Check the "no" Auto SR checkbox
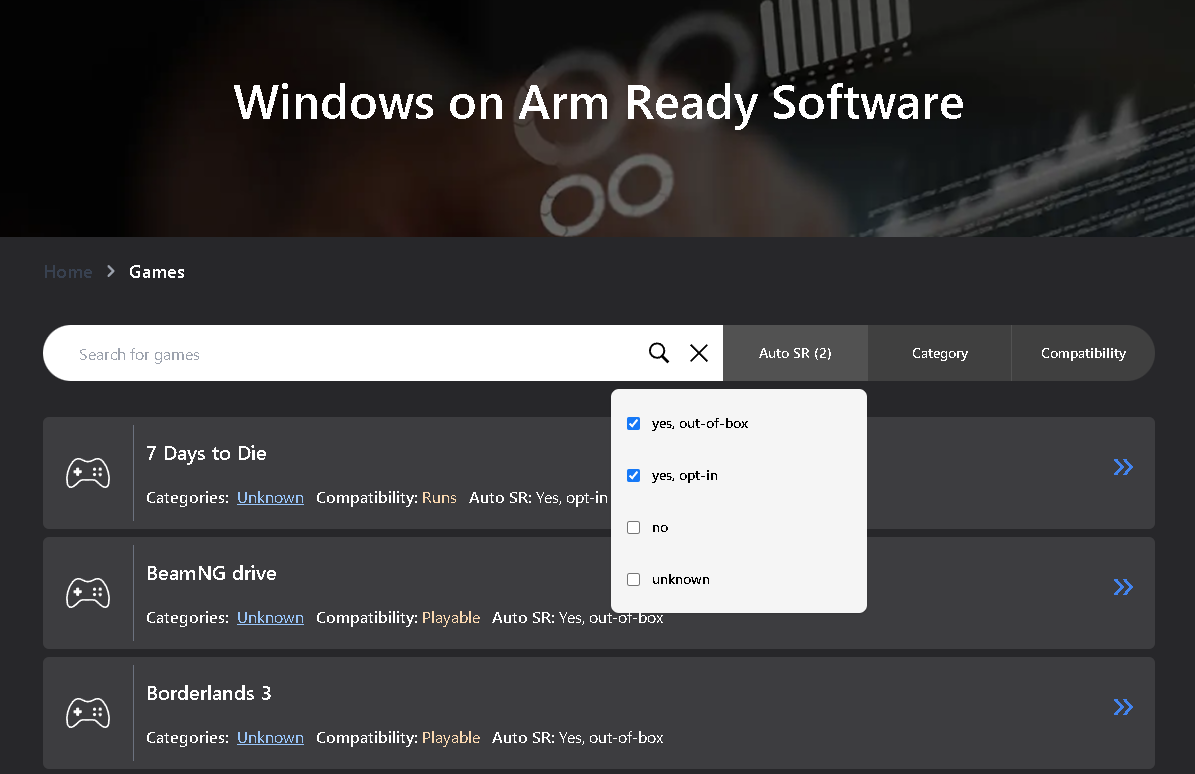This screenshot has width=1195, height=774. tap(633, 527)
